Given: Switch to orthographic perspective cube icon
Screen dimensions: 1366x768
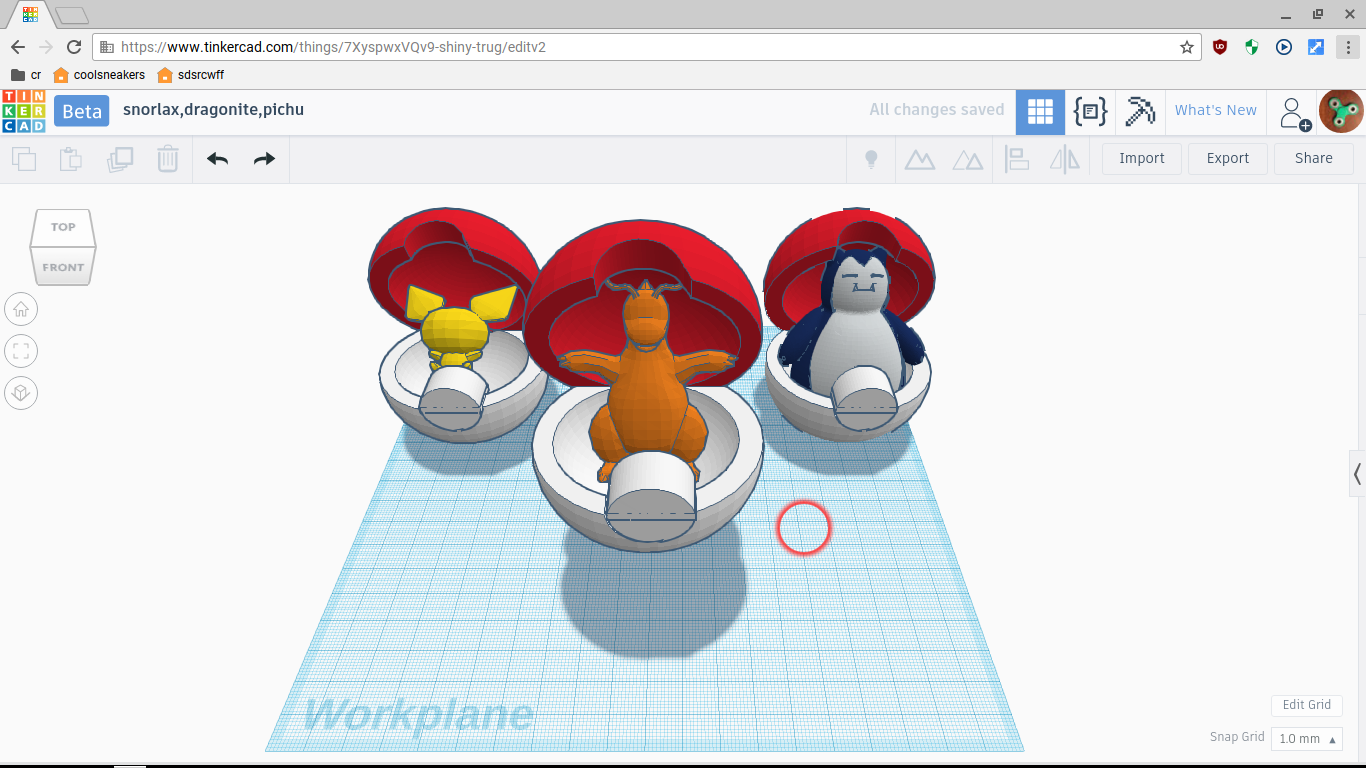Looking at the screenshot, I should pyautogui.click(x=21, y=393).
